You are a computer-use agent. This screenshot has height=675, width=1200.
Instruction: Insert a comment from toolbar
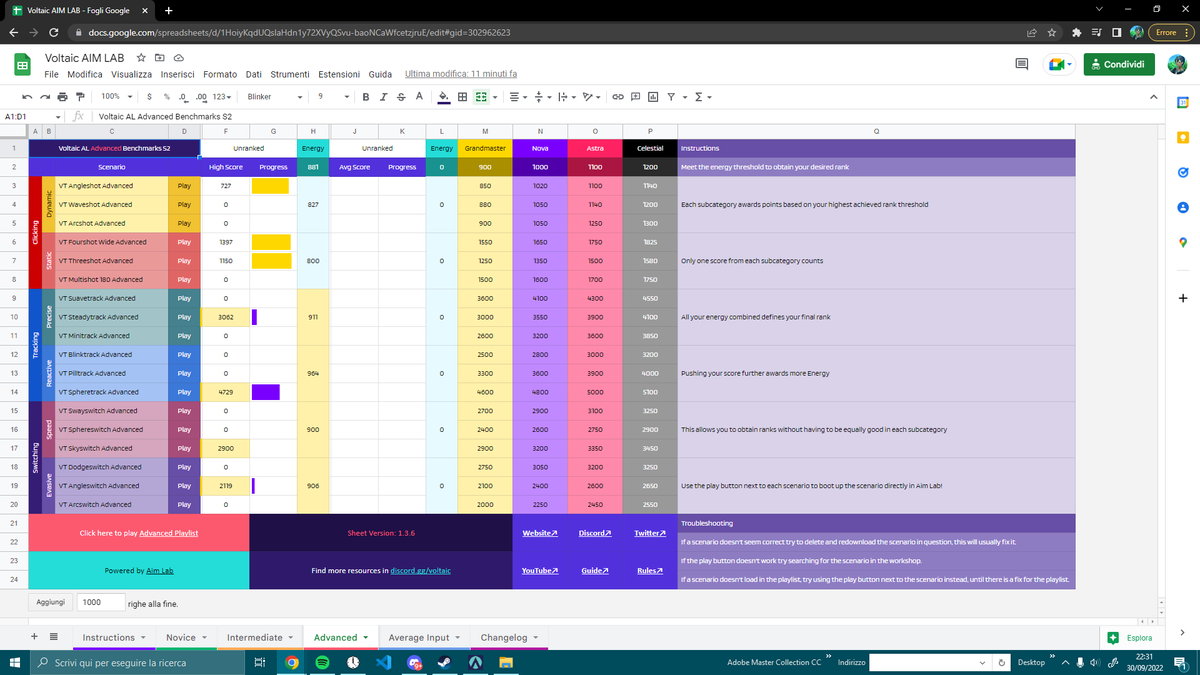(637, 96)
